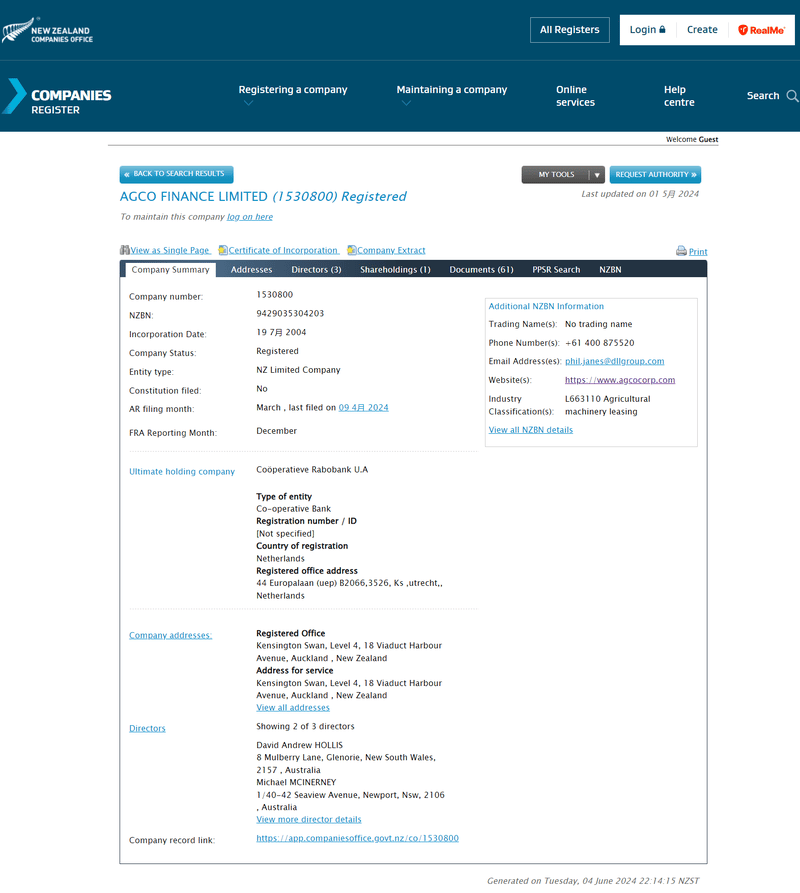This screenshot has height=893, width=800.
Task: Click the My Tools button
Action: [556, 175]
